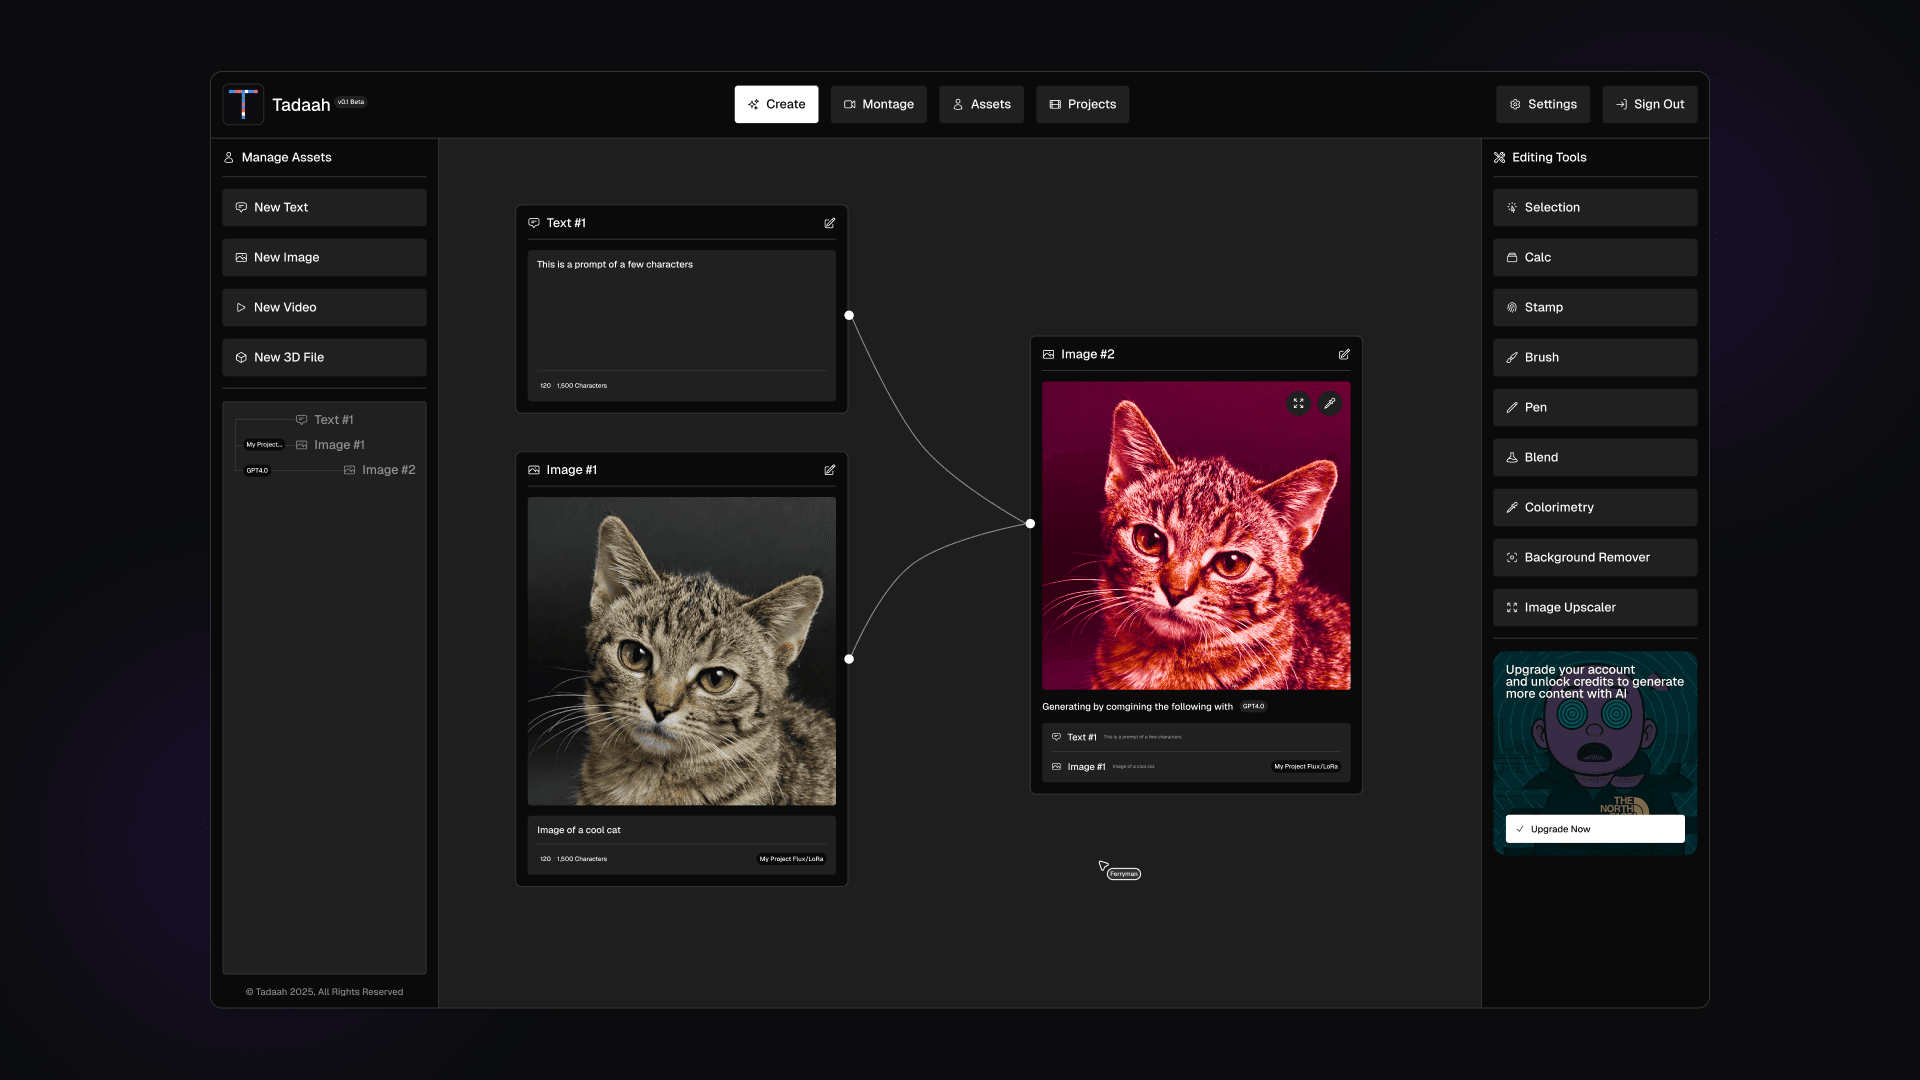Image resolution: width=1920 pixels, height=1080 pixels.
Task: Click the Manage Assets header icon
Action: (x=229, y=157)
